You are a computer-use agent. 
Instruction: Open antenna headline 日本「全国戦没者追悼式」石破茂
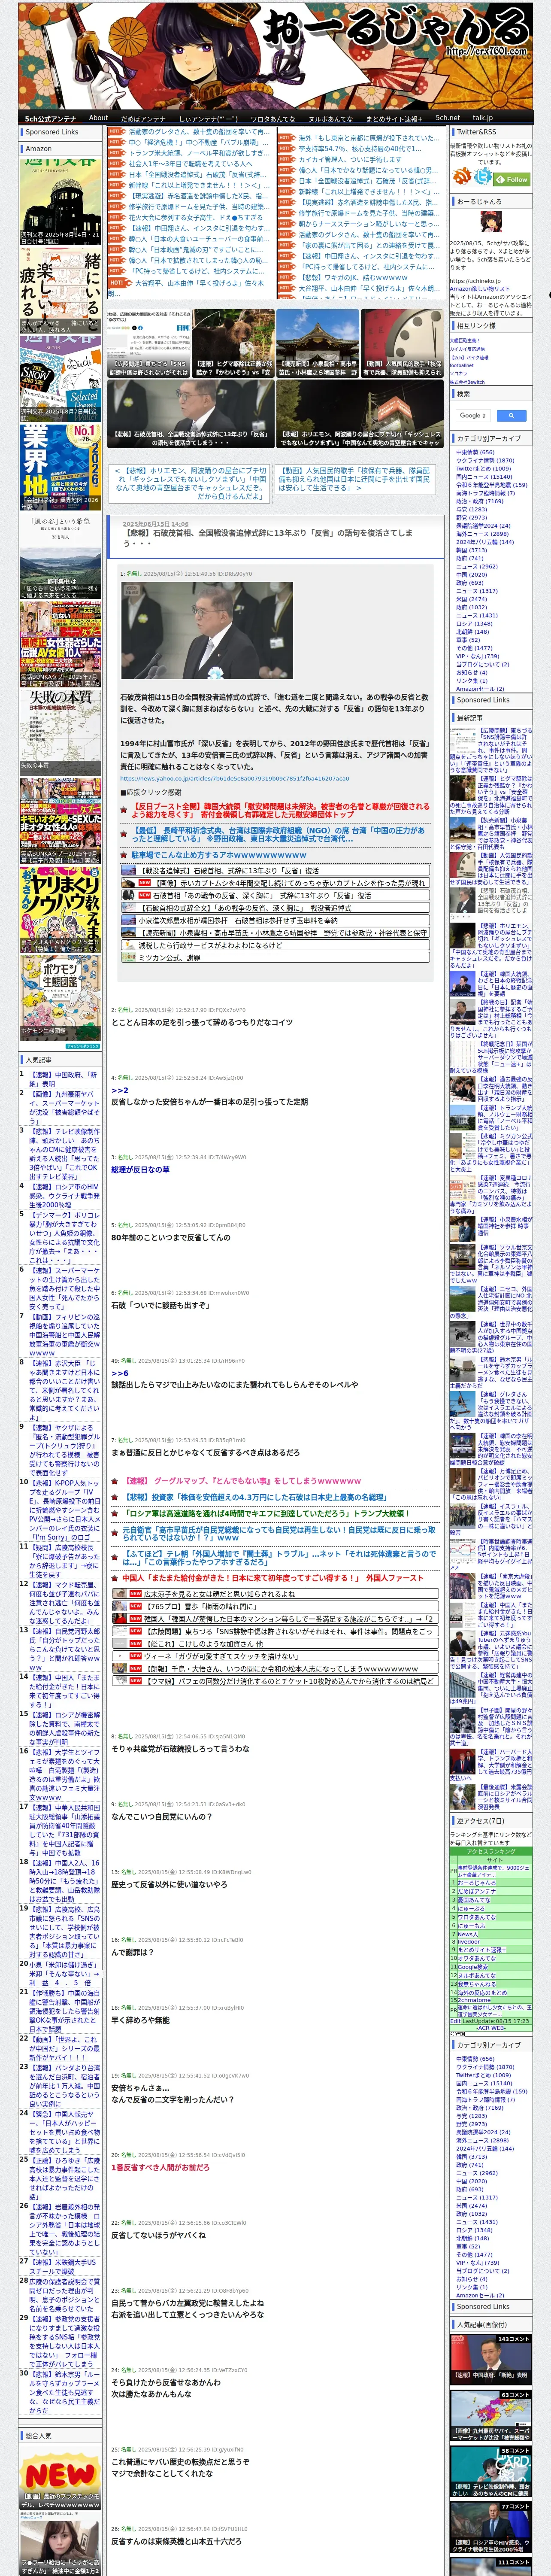coord(197,174)
